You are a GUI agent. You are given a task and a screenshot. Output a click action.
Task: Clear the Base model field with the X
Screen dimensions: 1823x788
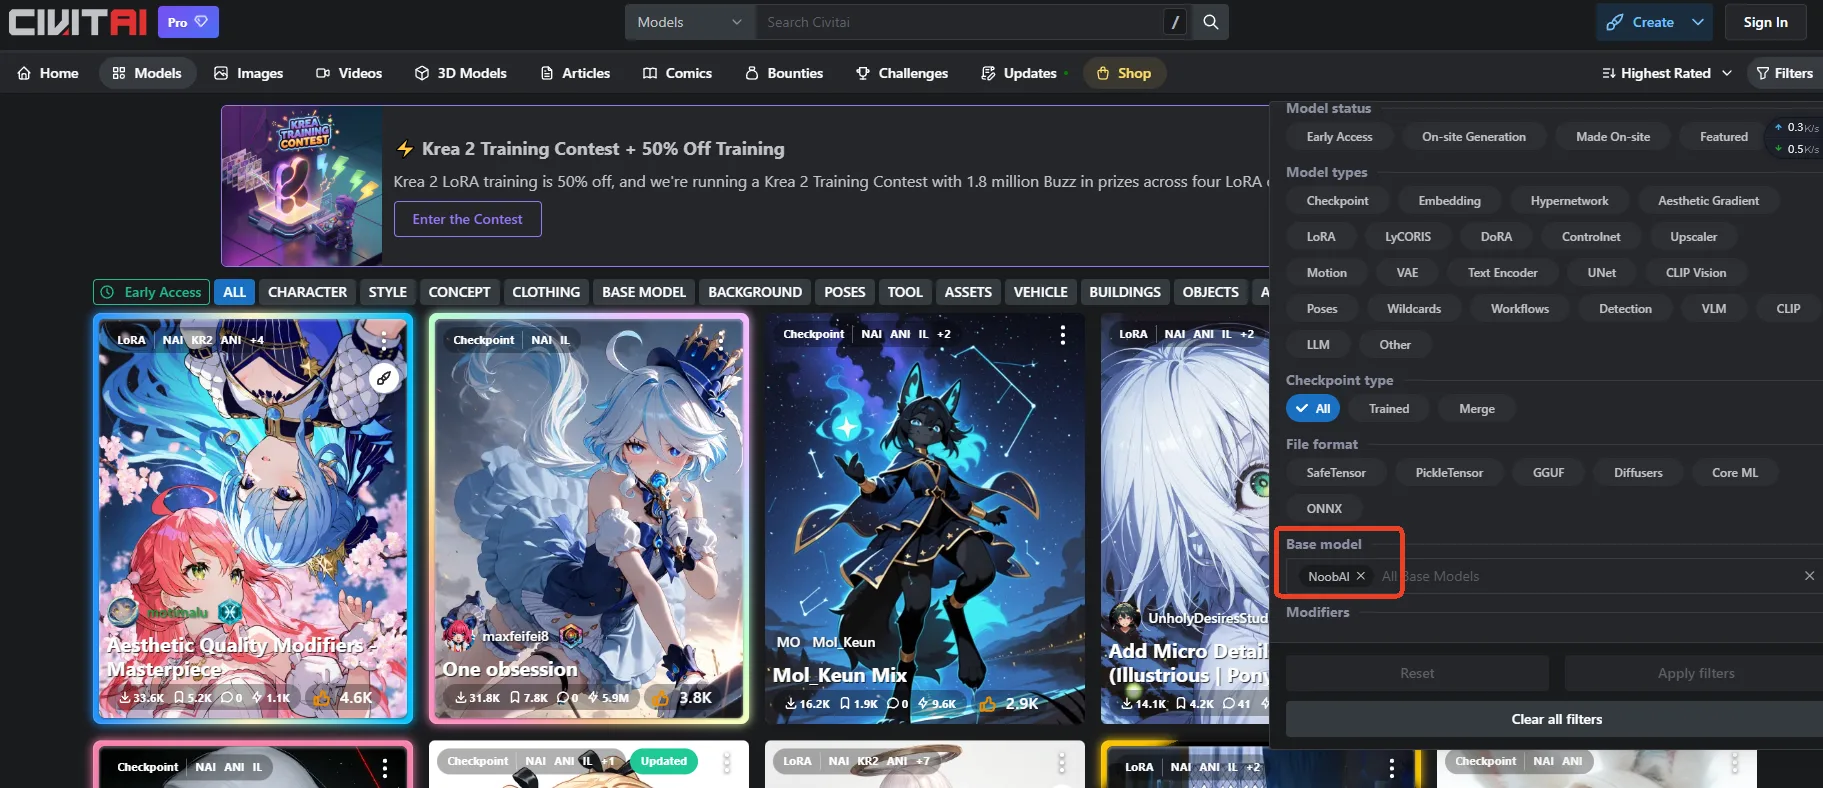pos(1809,576)
